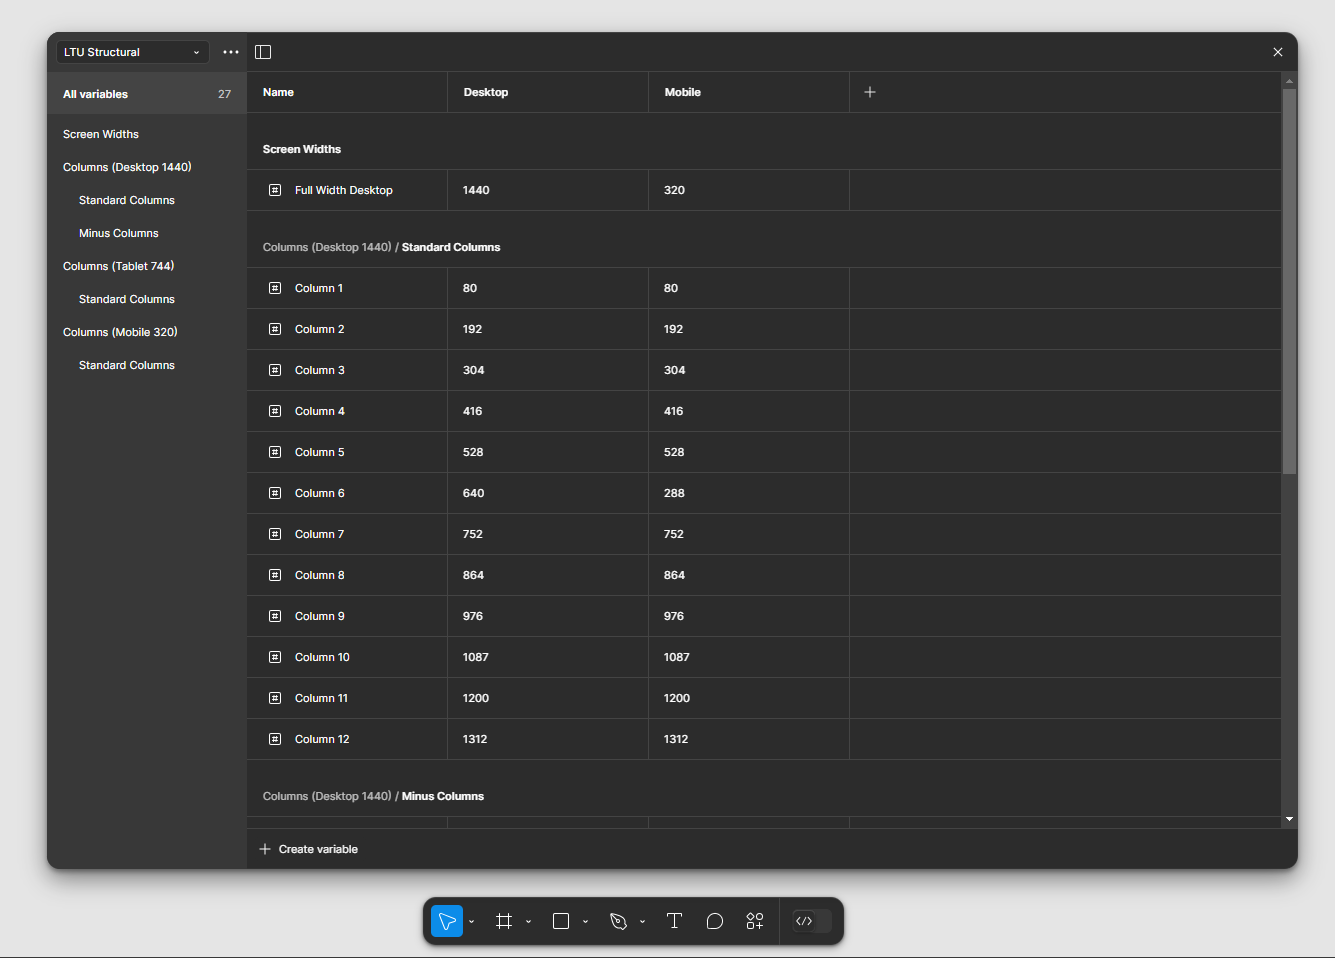Open the LTU Structural collection dropdown
1335x958 pixels.
(132, 52)
